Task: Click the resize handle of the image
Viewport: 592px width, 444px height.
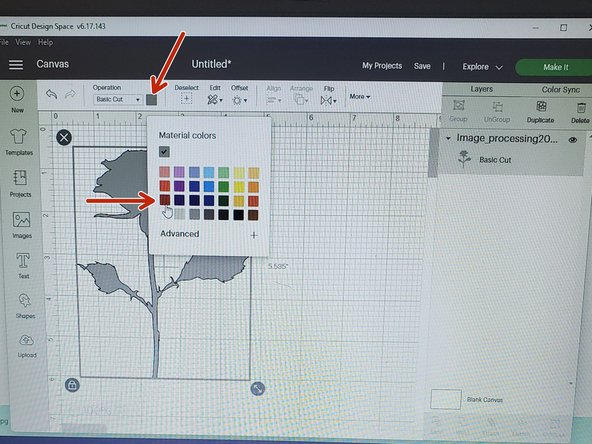Action: click(257, 388)
